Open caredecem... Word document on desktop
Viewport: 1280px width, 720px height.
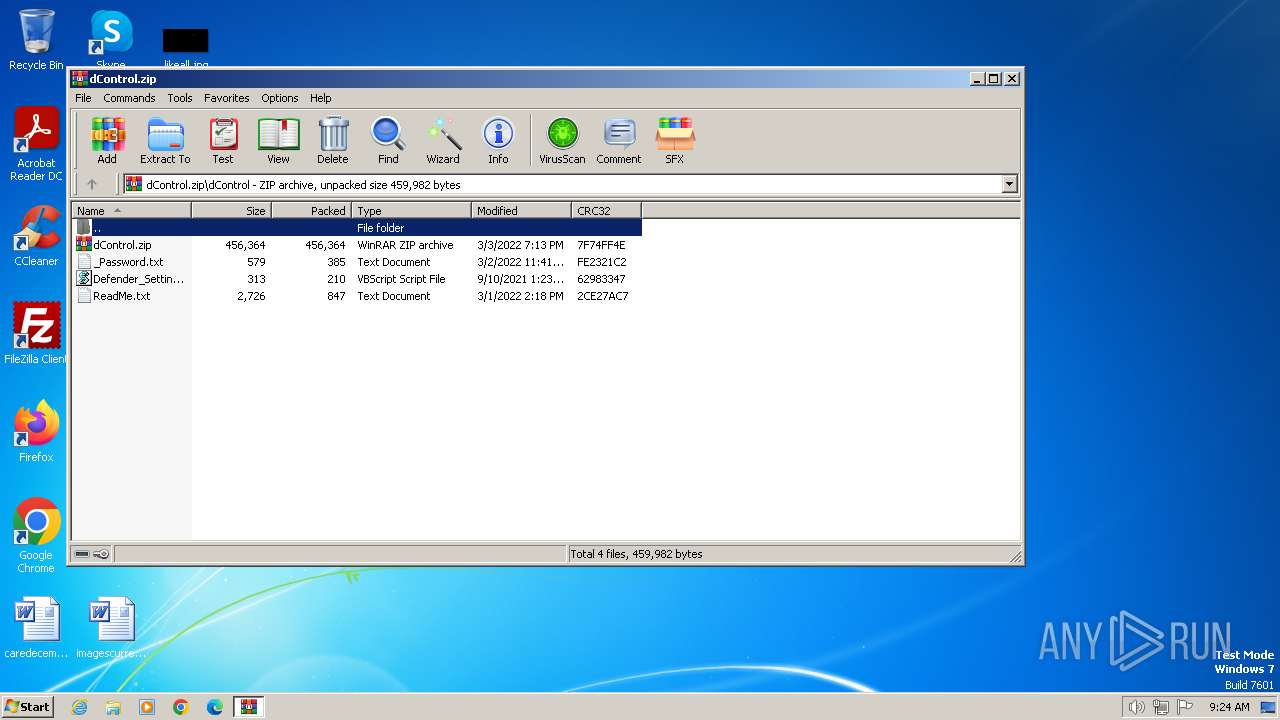point(36,628)
